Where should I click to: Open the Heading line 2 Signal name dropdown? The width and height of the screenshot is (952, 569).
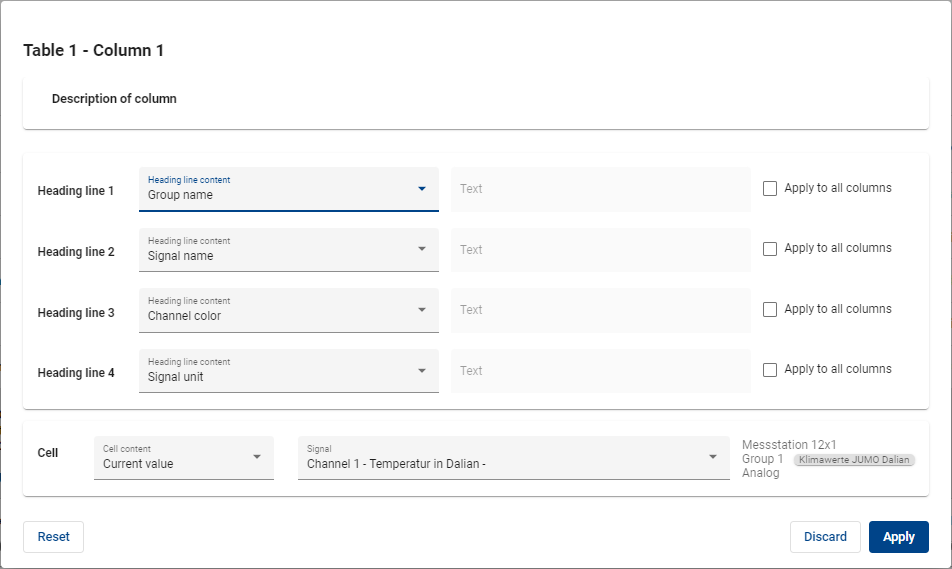point(288,250)
